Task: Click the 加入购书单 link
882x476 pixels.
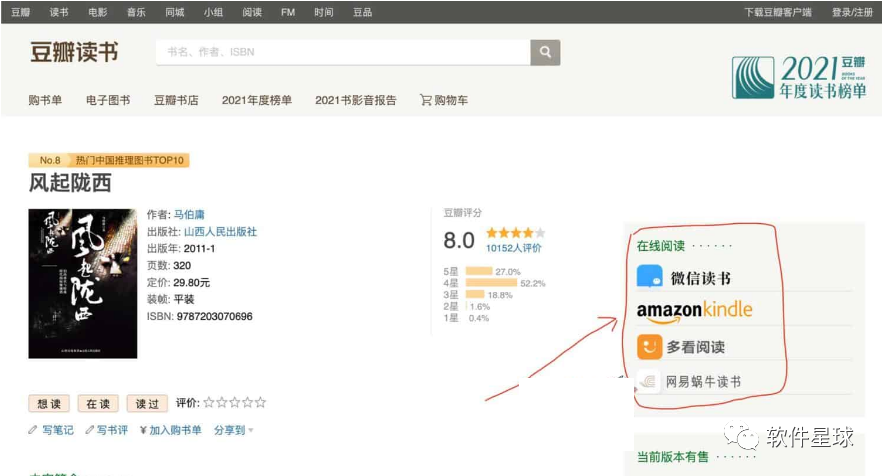Action: [x=175, y=430]
